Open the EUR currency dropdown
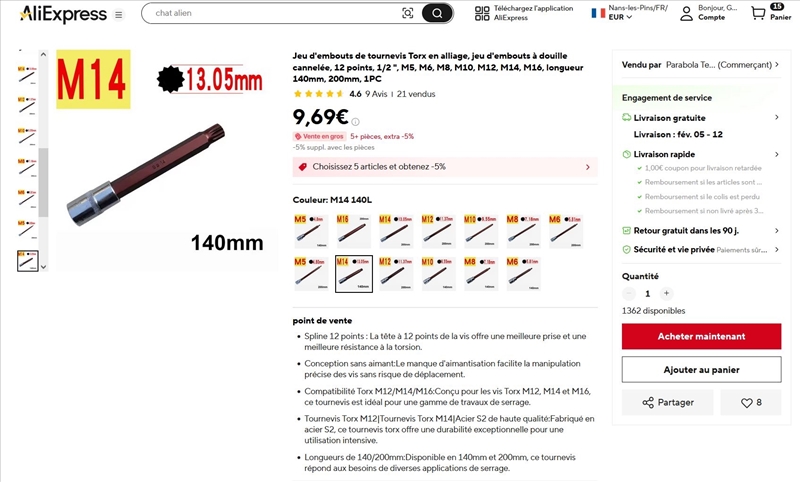This screenshot has height=482, width=800. pos(620,17)
